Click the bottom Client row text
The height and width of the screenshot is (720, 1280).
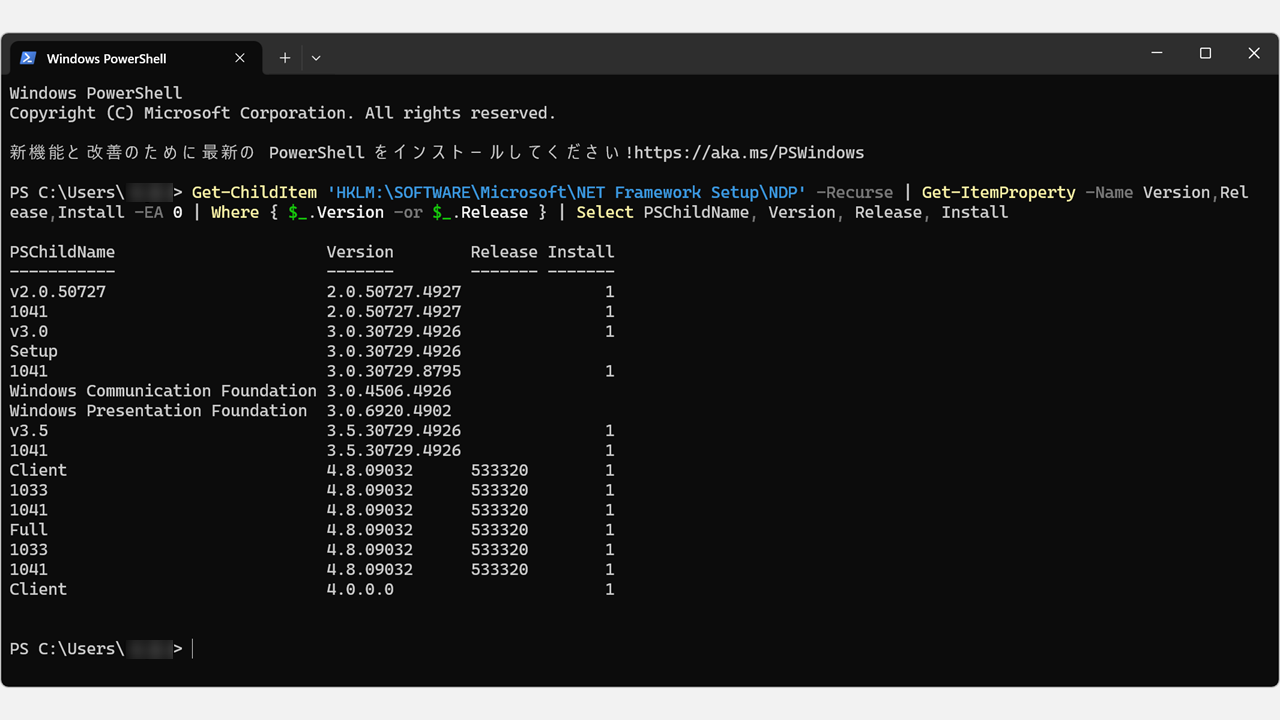coord(38,589)
